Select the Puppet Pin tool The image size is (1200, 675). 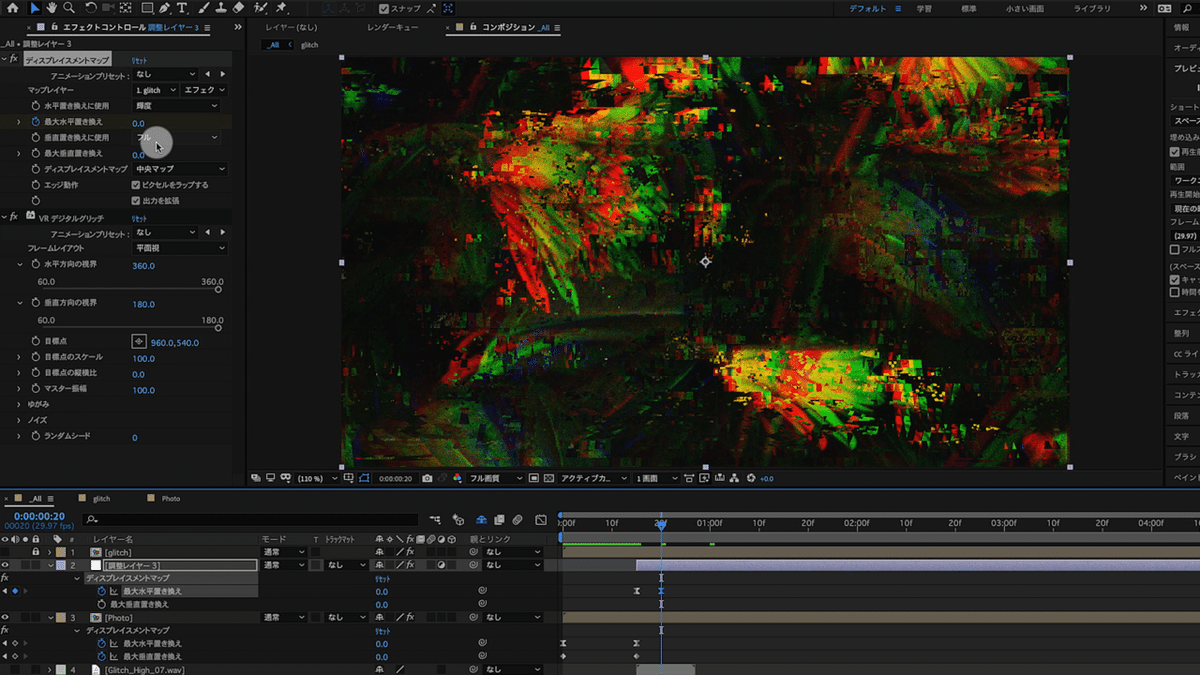pos(281,7)
